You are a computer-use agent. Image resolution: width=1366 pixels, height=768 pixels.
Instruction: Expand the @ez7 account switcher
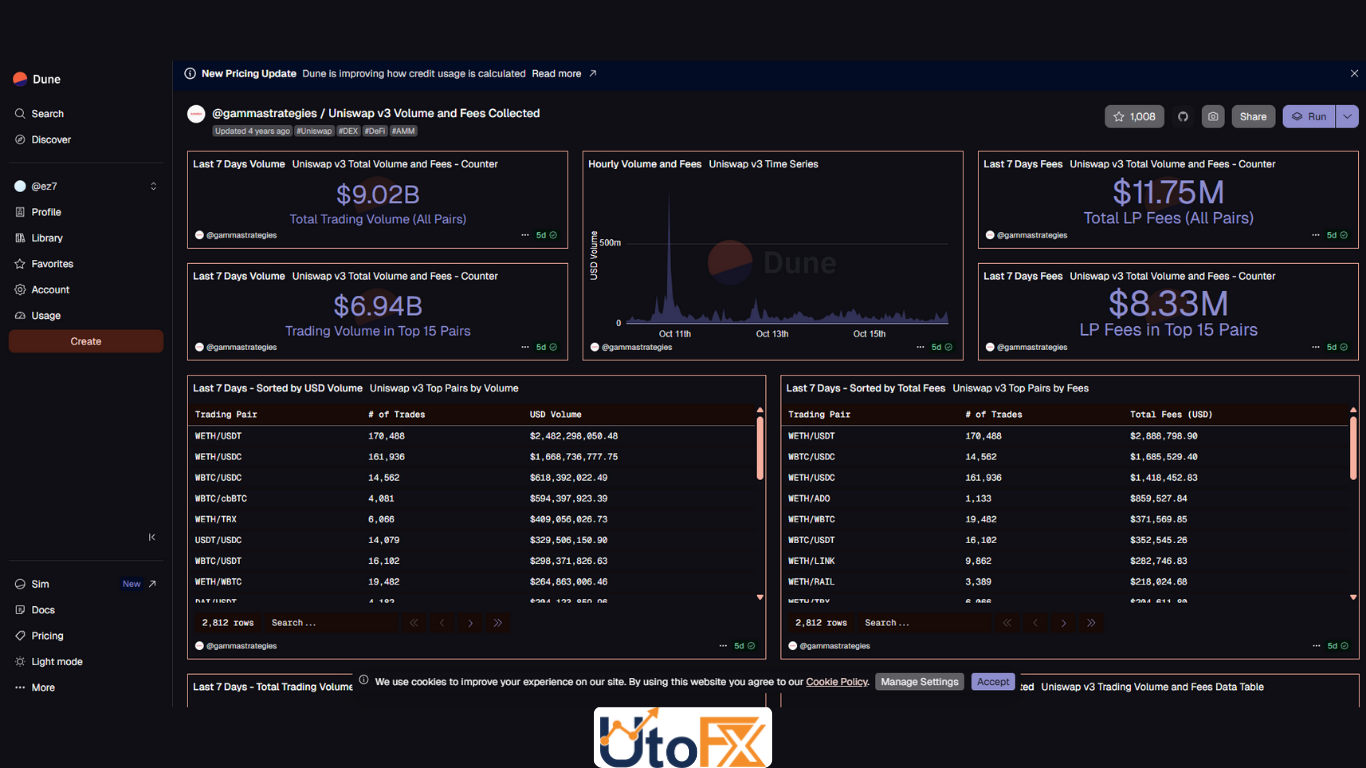(x=86, y=186)
